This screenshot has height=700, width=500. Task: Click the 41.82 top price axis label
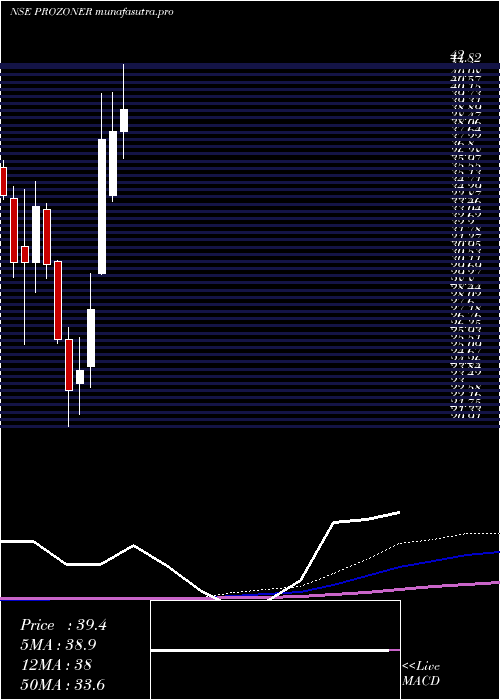[x=466, y=58]
